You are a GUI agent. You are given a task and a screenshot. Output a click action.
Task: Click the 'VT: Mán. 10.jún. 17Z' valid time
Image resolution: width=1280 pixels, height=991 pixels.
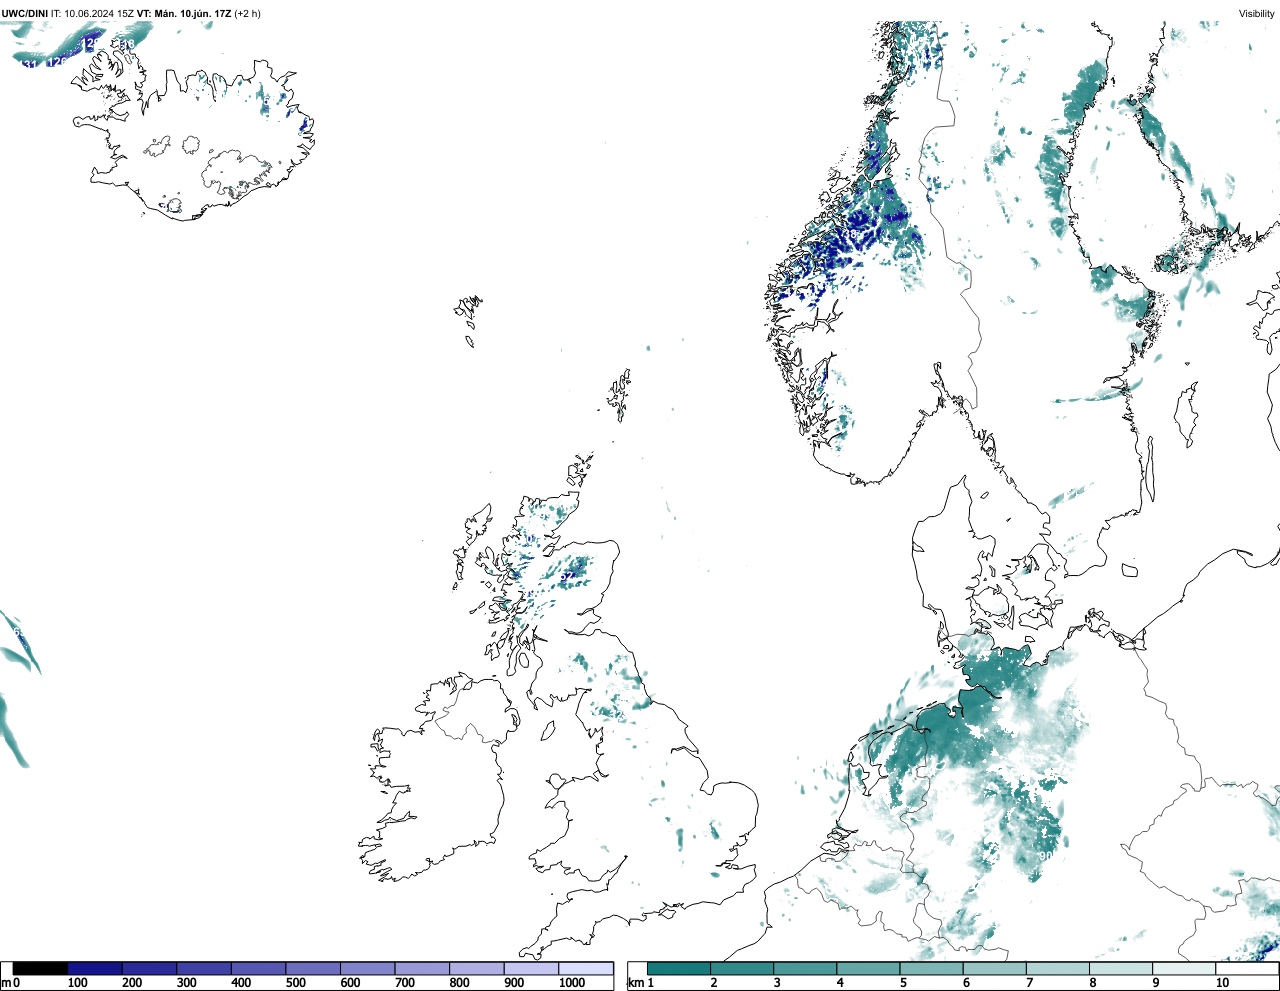point(184,14)
